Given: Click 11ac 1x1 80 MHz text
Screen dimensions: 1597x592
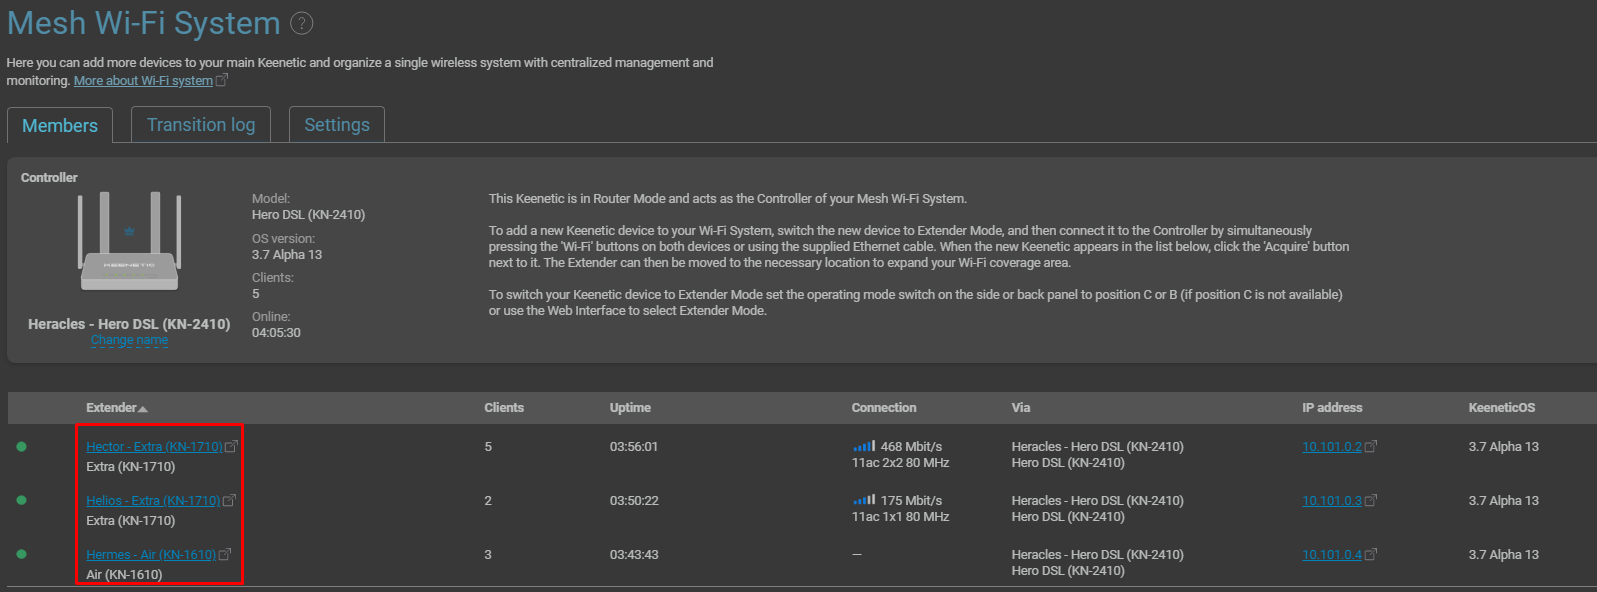Looking at the screenshot, I should point(900,517).
